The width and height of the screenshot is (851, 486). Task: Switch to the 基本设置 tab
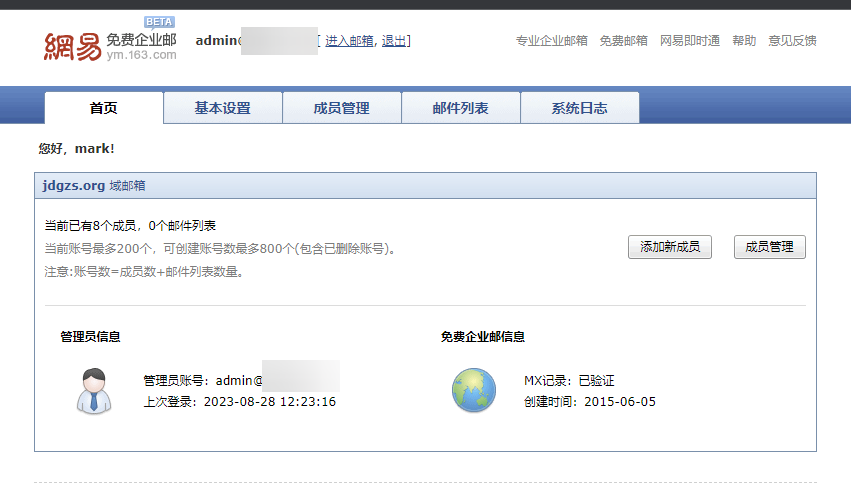(x=223, y=108)
